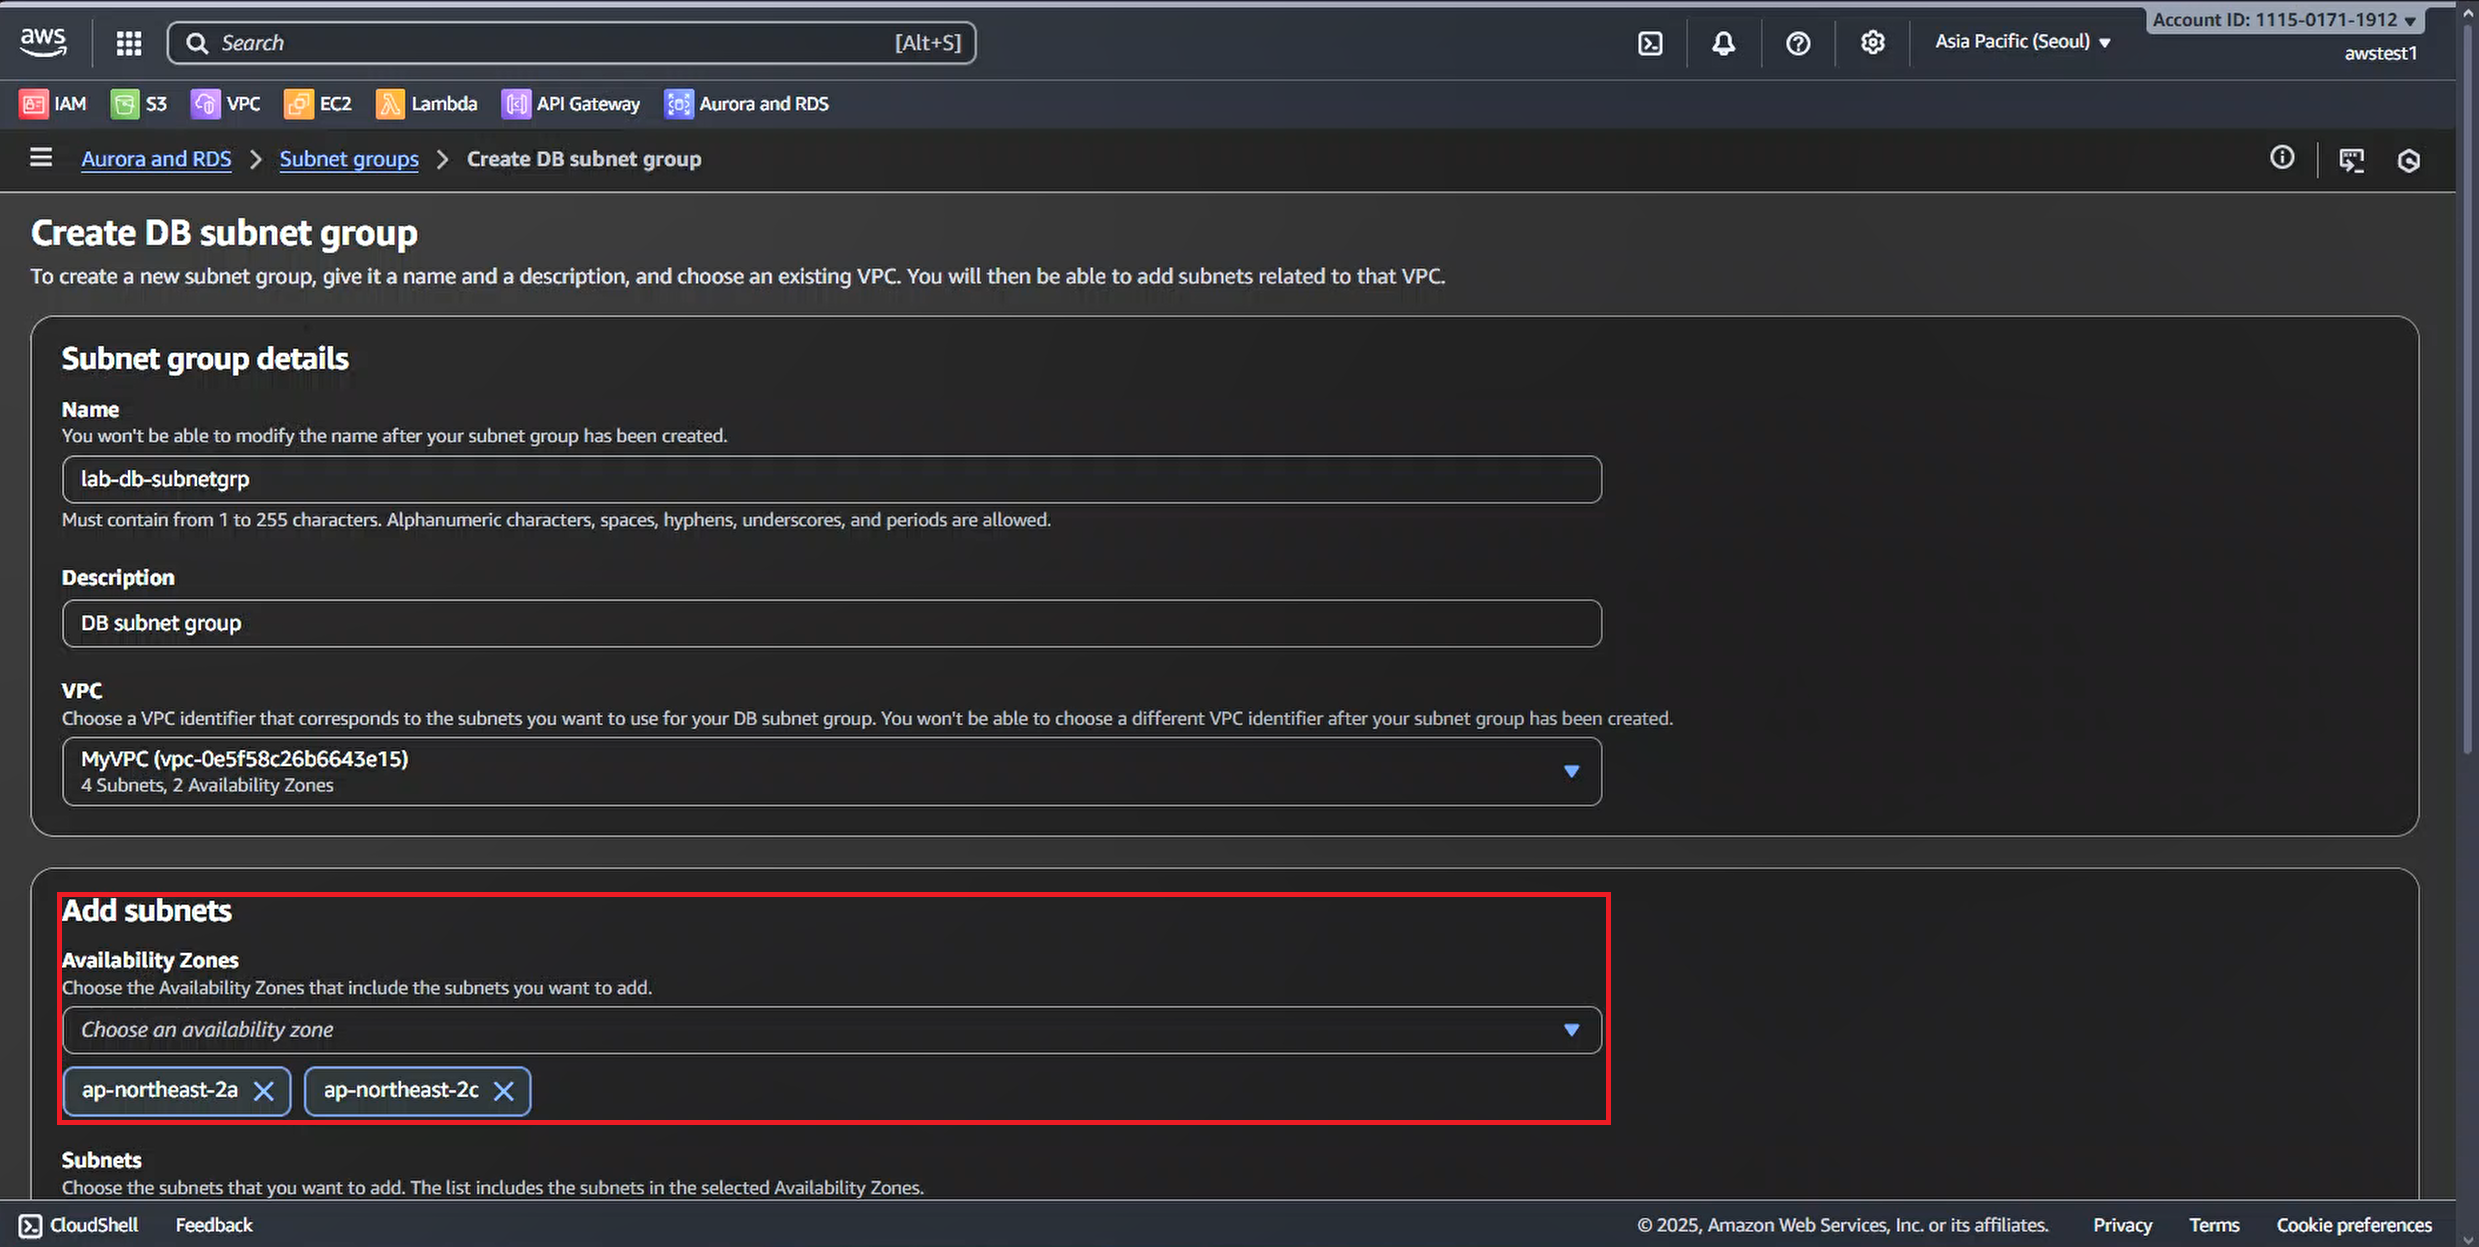
Task: Launch CloudShell from the top bar icon
Action: coord(1650,43)
